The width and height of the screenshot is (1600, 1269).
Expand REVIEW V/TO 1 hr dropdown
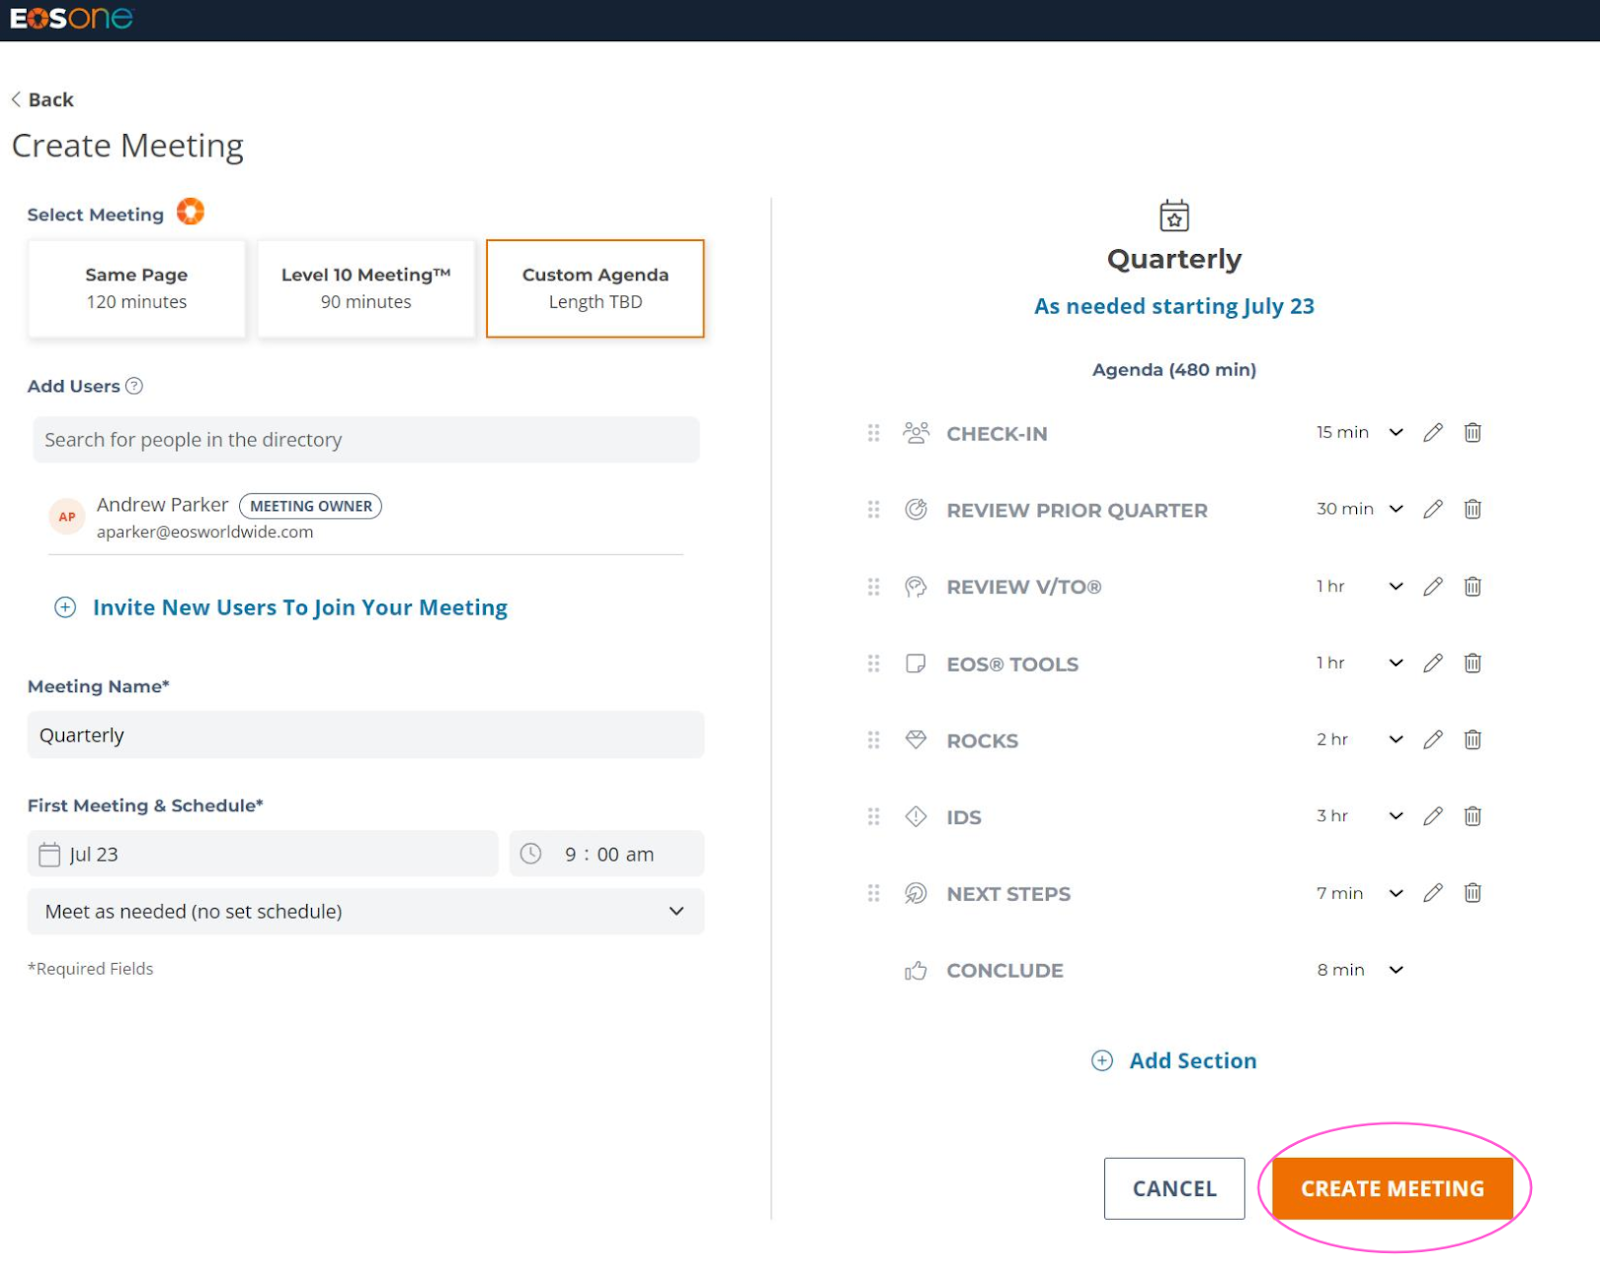click(x=1396, y=587)
